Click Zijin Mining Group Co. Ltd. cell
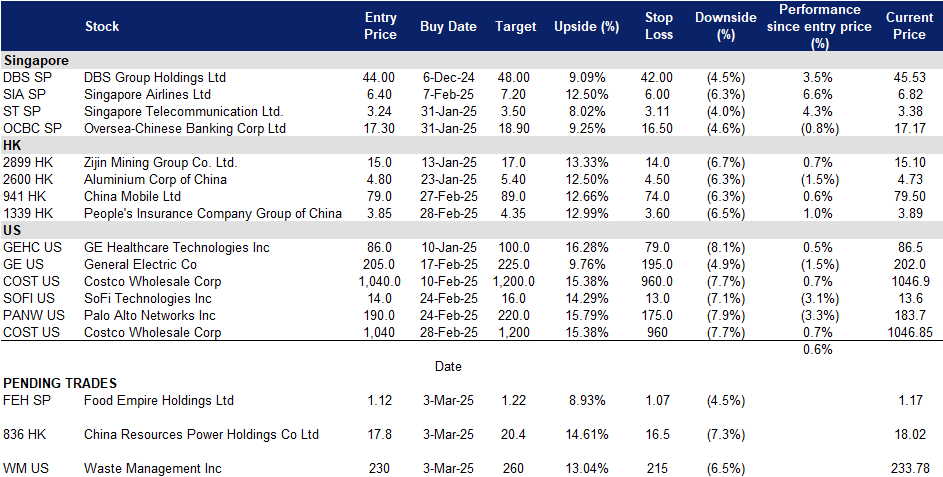The width and height of the screenshot is (943, 477). 160,162
